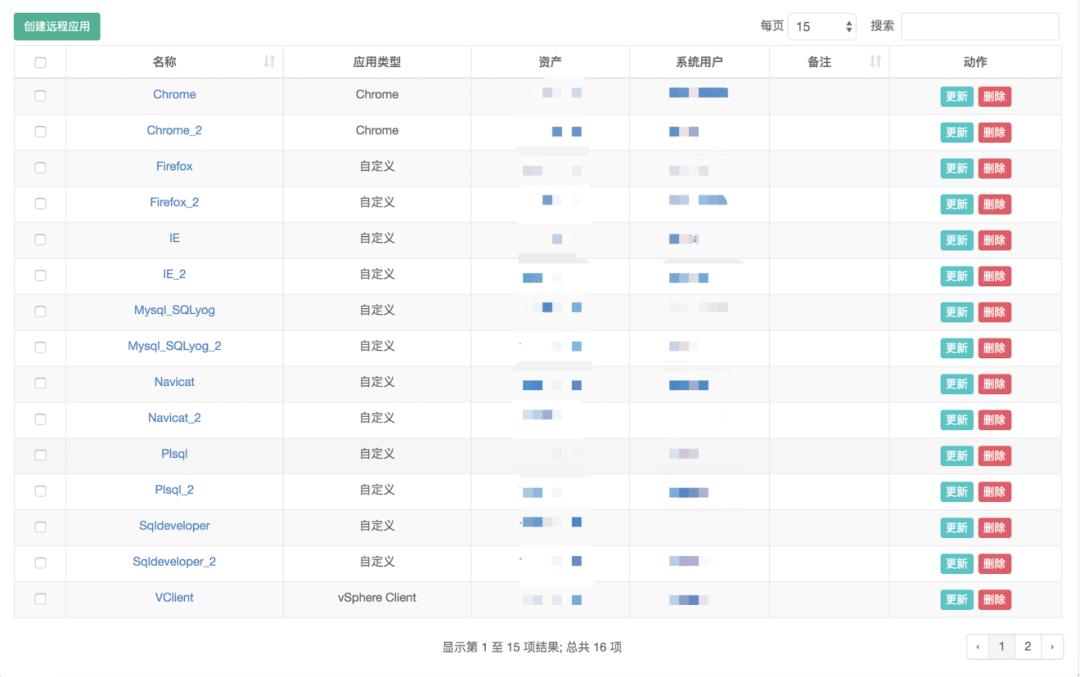
Task: Click the next page arrow
Action: tap(1051, 647)
